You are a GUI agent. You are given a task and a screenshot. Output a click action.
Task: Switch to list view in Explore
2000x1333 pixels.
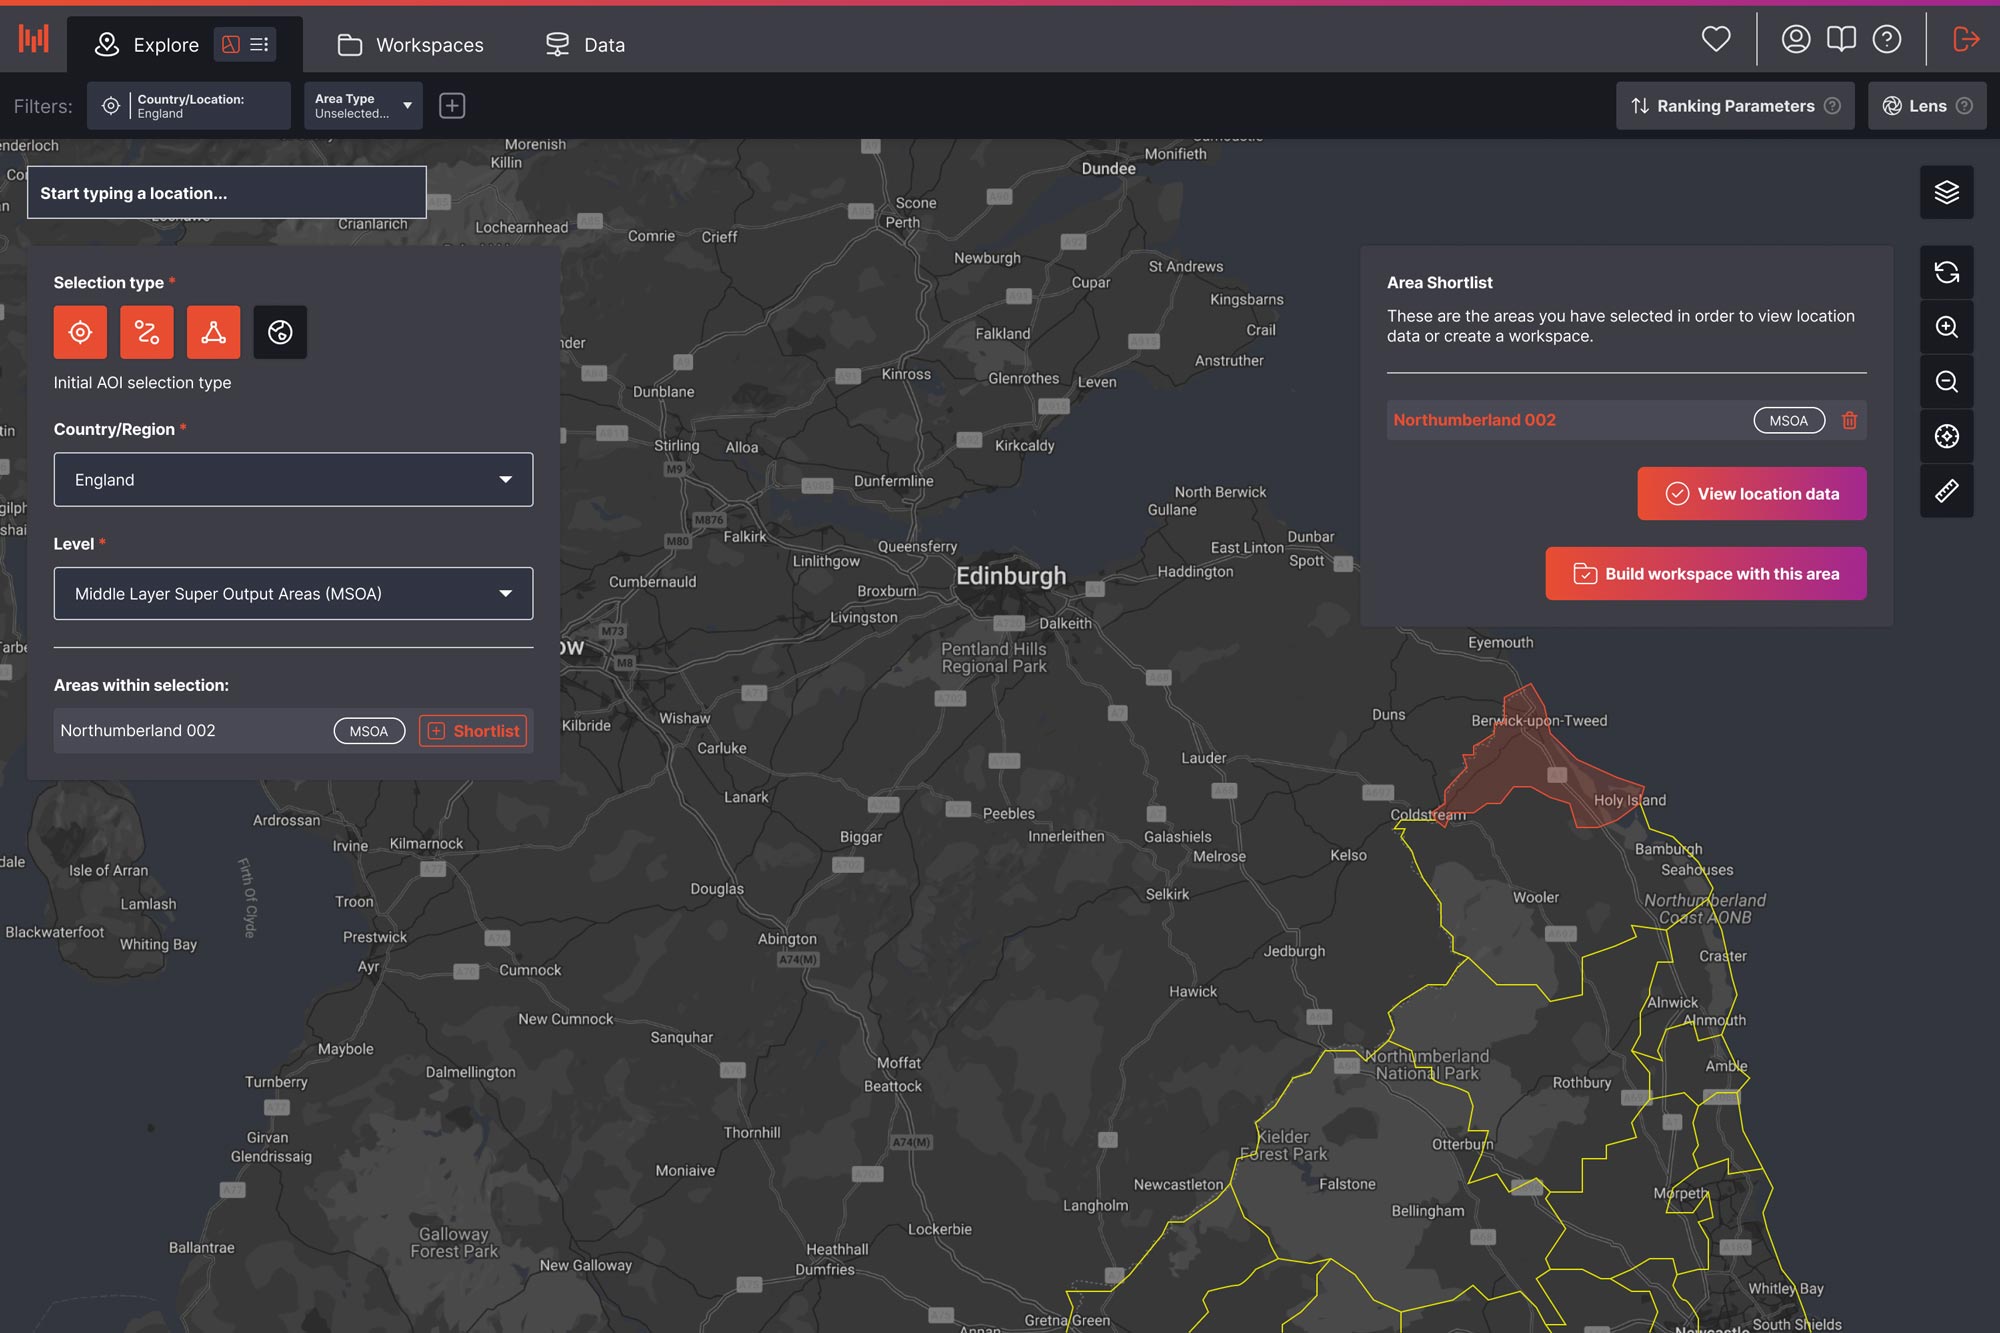tap(260, 44)
